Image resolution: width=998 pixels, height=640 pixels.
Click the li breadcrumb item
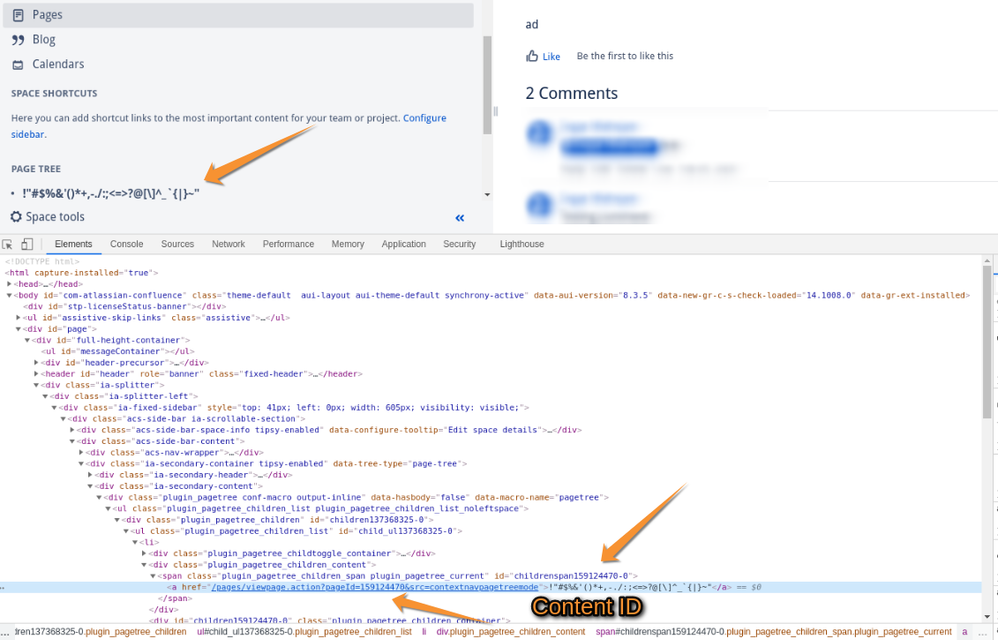coord(424,632)
